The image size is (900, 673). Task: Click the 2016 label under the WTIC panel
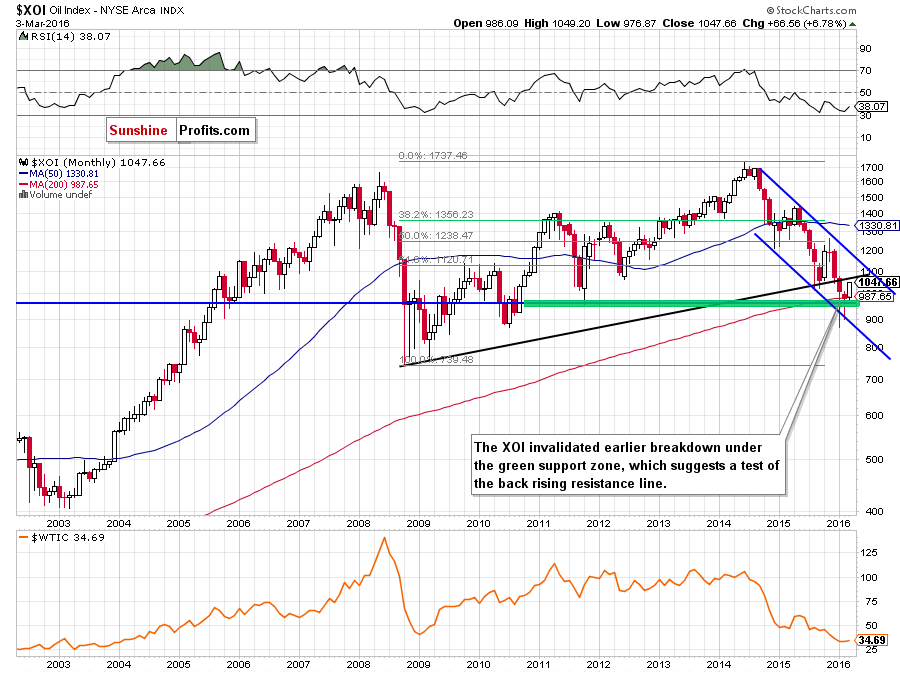tap(838, 664)
